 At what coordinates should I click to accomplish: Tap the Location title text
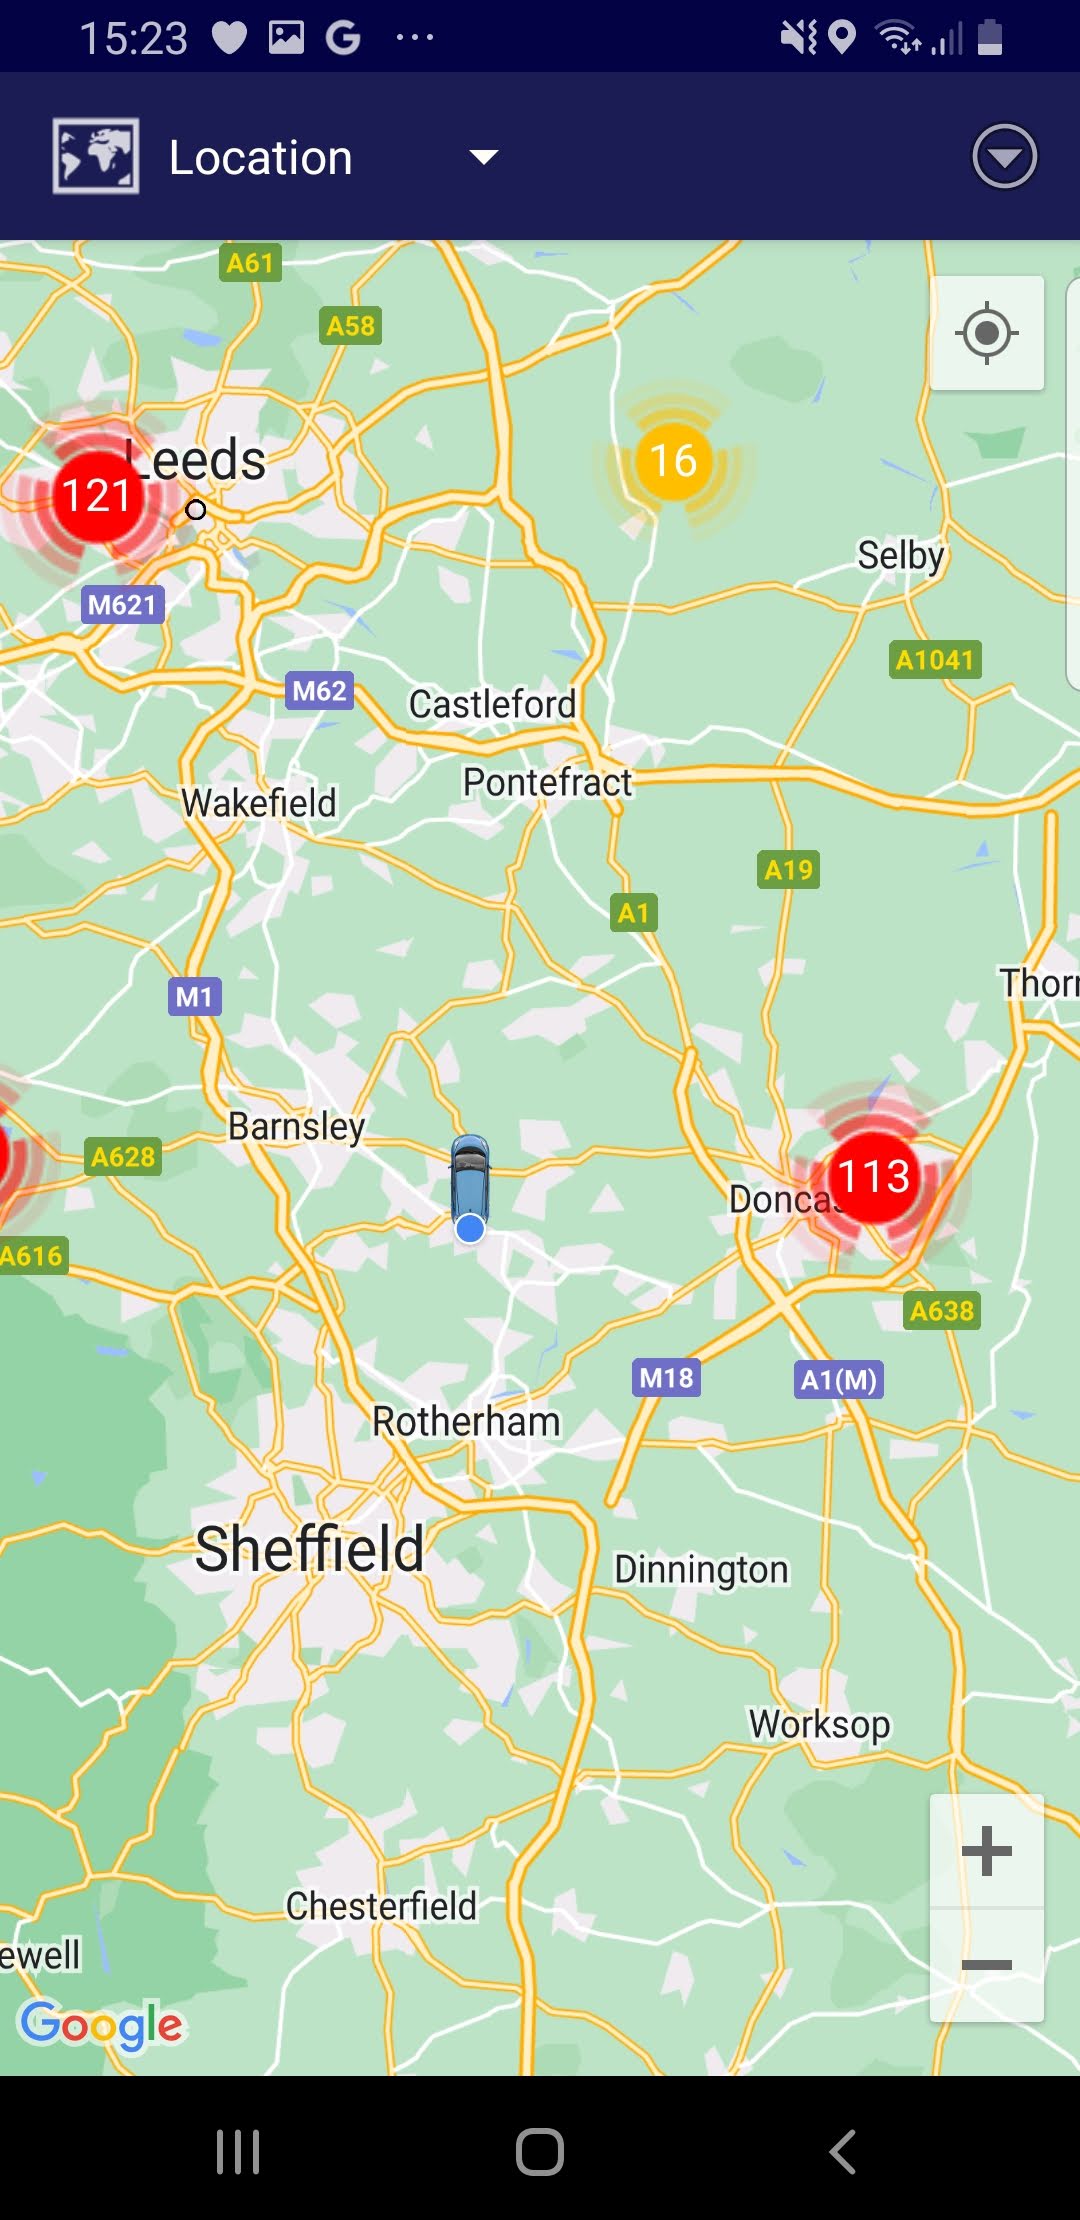coord(261,157)
